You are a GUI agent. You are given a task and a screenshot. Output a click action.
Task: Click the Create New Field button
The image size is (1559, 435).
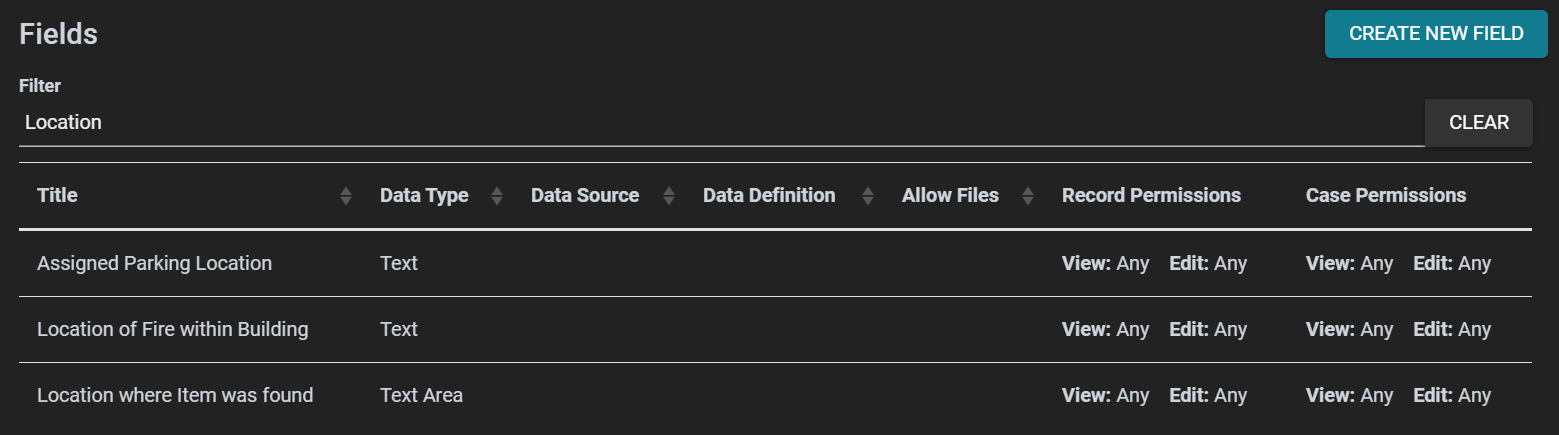[x=1436, y=34]
